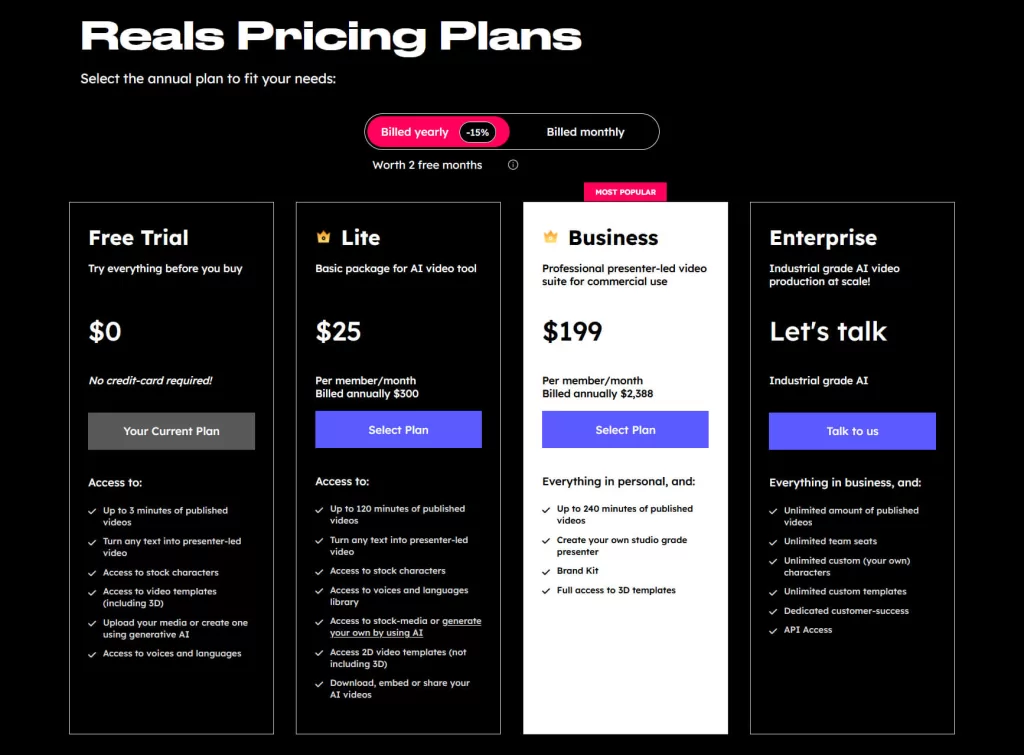Select Plan for the Lite tier

[398, 430]
